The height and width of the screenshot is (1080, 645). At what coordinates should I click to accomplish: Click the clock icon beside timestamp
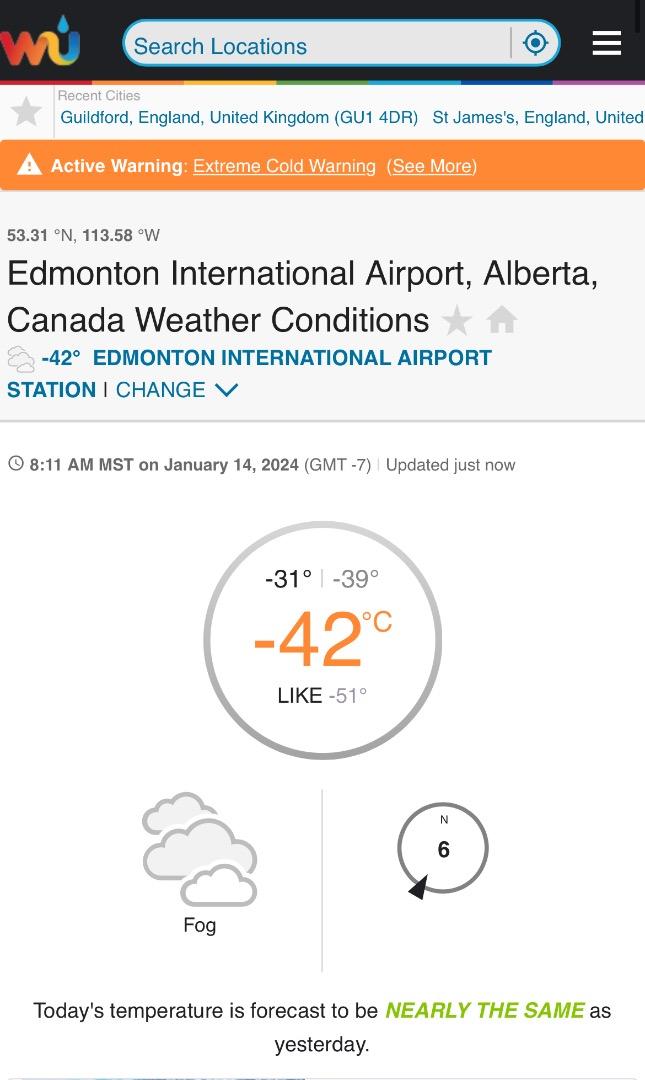16,464
